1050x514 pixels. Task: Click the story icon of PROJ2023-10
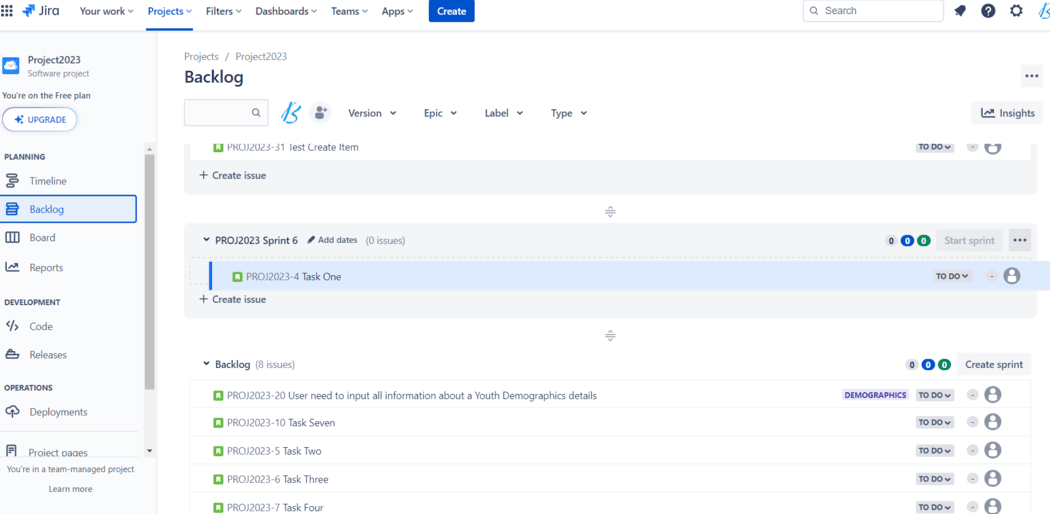pos(218,423)
